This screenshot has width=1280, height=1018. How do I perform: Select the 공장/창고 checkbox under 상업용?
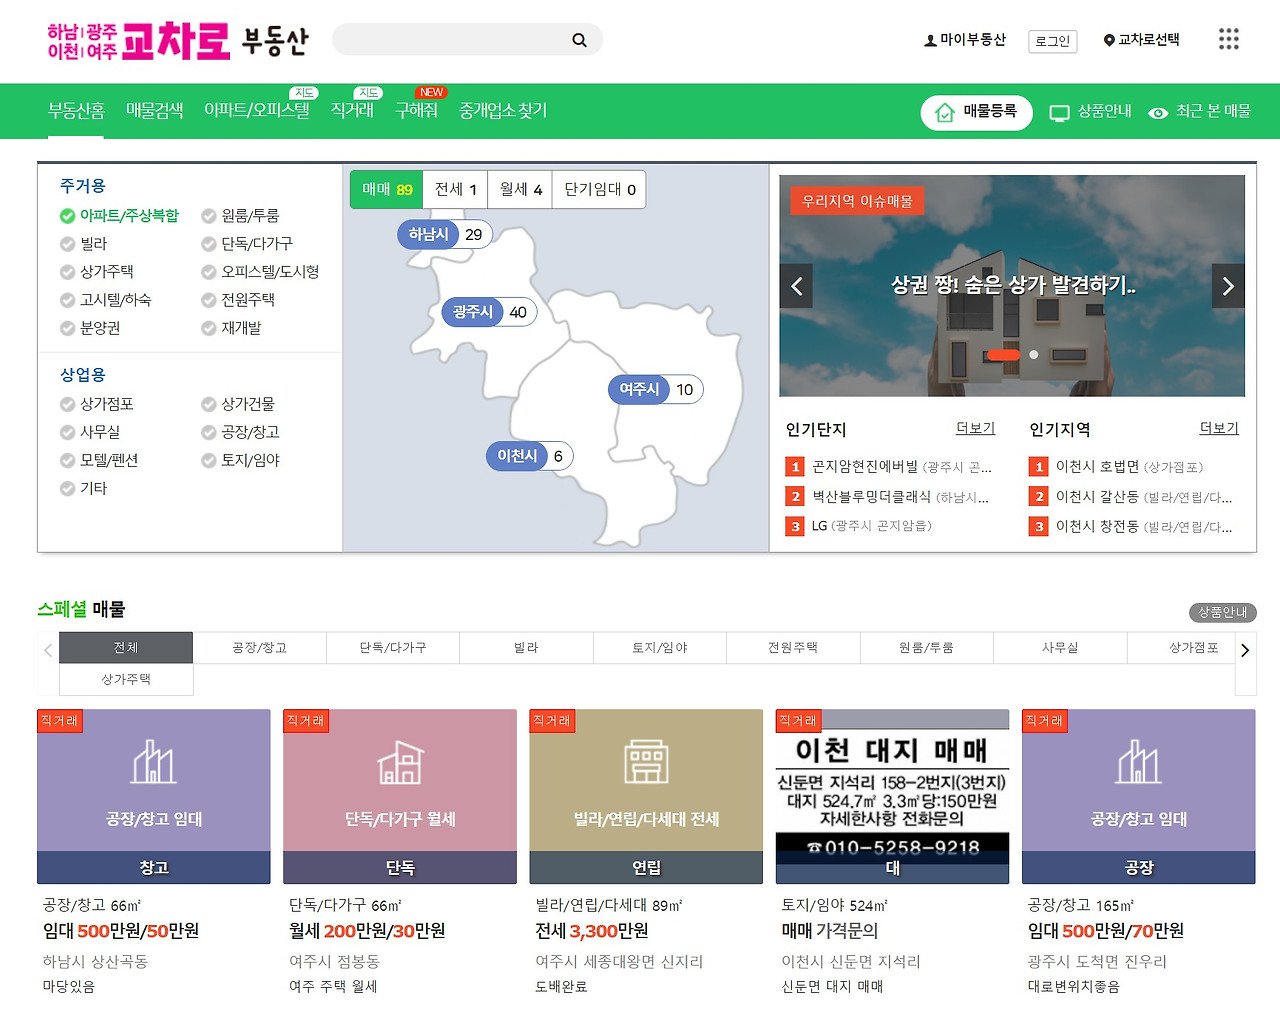206,432
